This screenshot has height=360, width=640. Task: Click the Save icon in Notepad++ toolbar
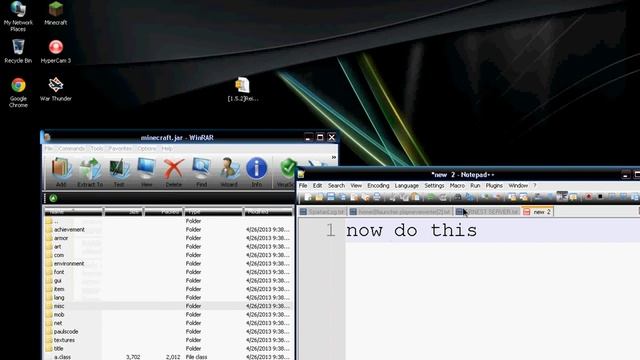tap(331, 198)
